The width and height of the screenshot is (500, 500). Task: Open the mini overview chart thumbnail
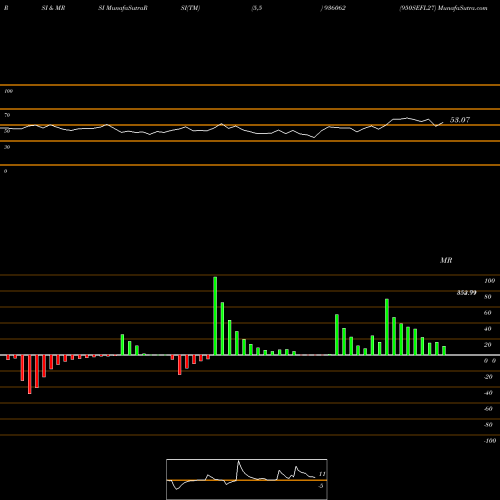(247, 479)
